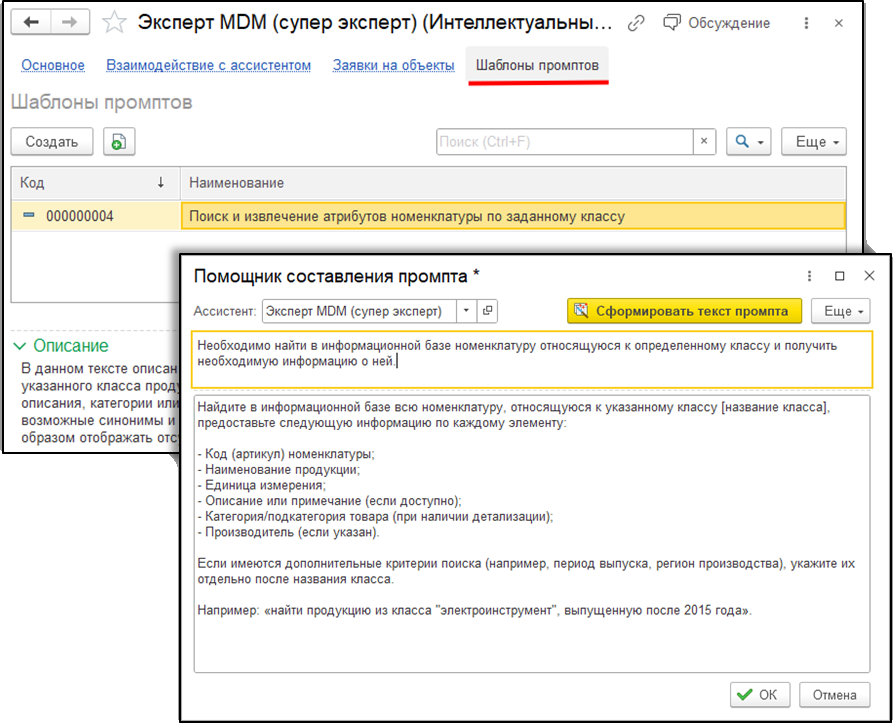Viewport: 893px width, 723px height.
Task: Open the dialog's three-dot menu
Action: point(808,276)
